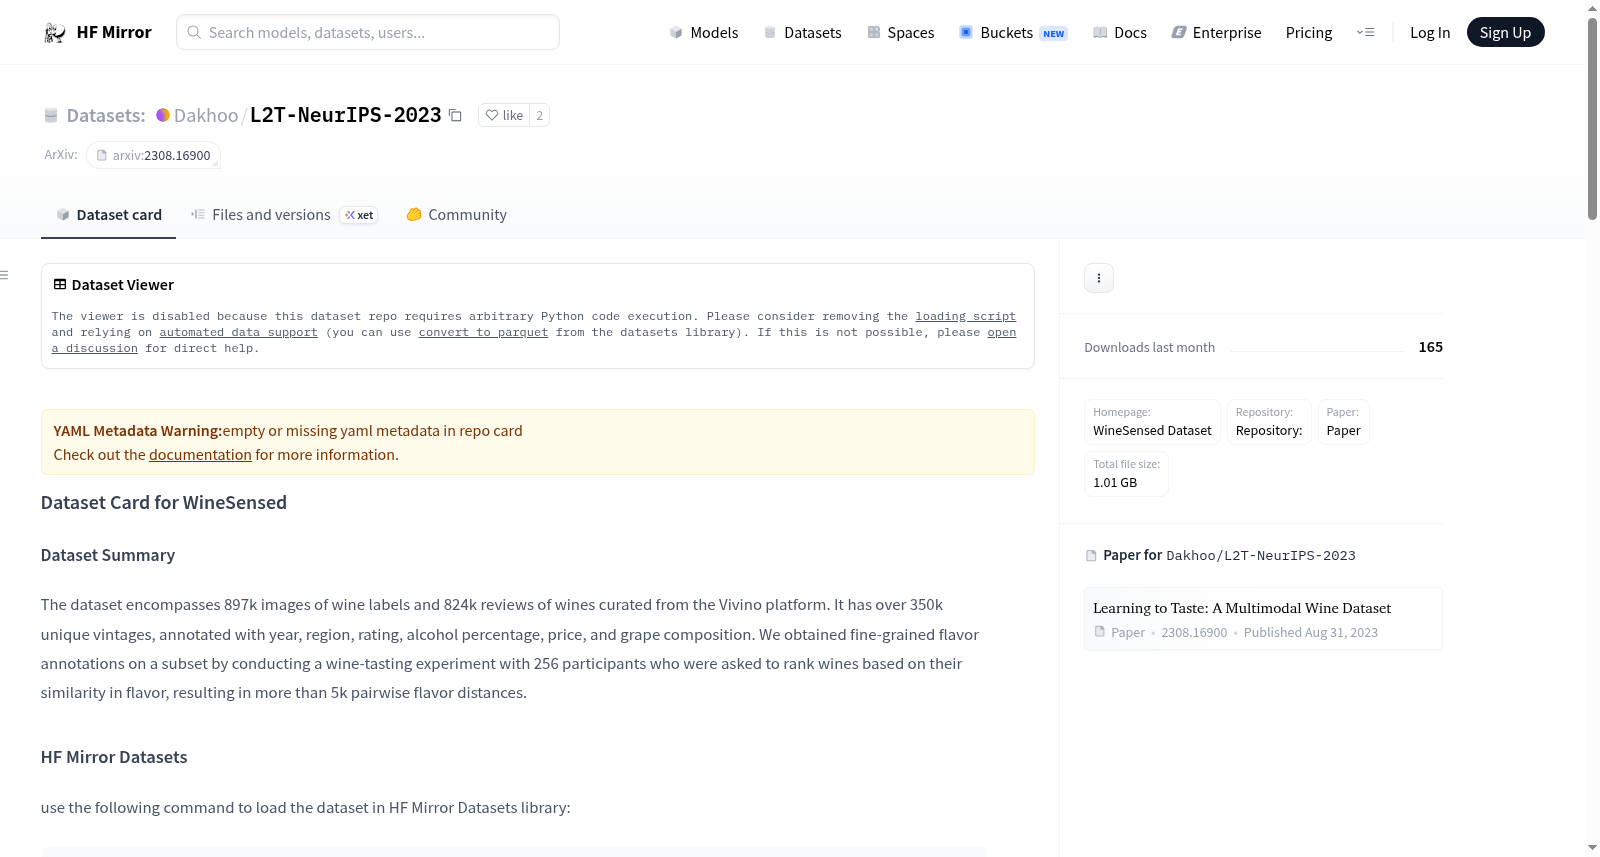Click the L2T-NeurIPS-2023 dataset title

point(346,115)
